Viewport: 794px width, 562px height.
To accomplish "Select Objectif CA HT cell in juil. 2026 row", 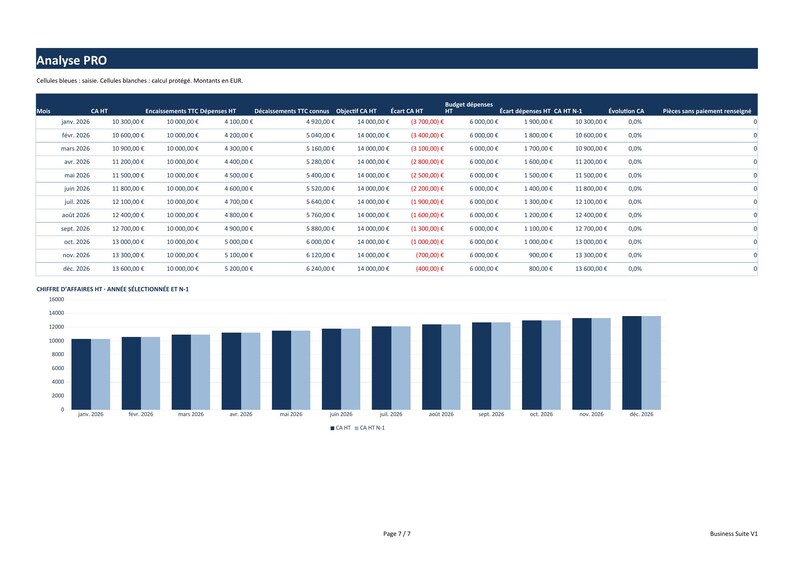I will 373,202.
